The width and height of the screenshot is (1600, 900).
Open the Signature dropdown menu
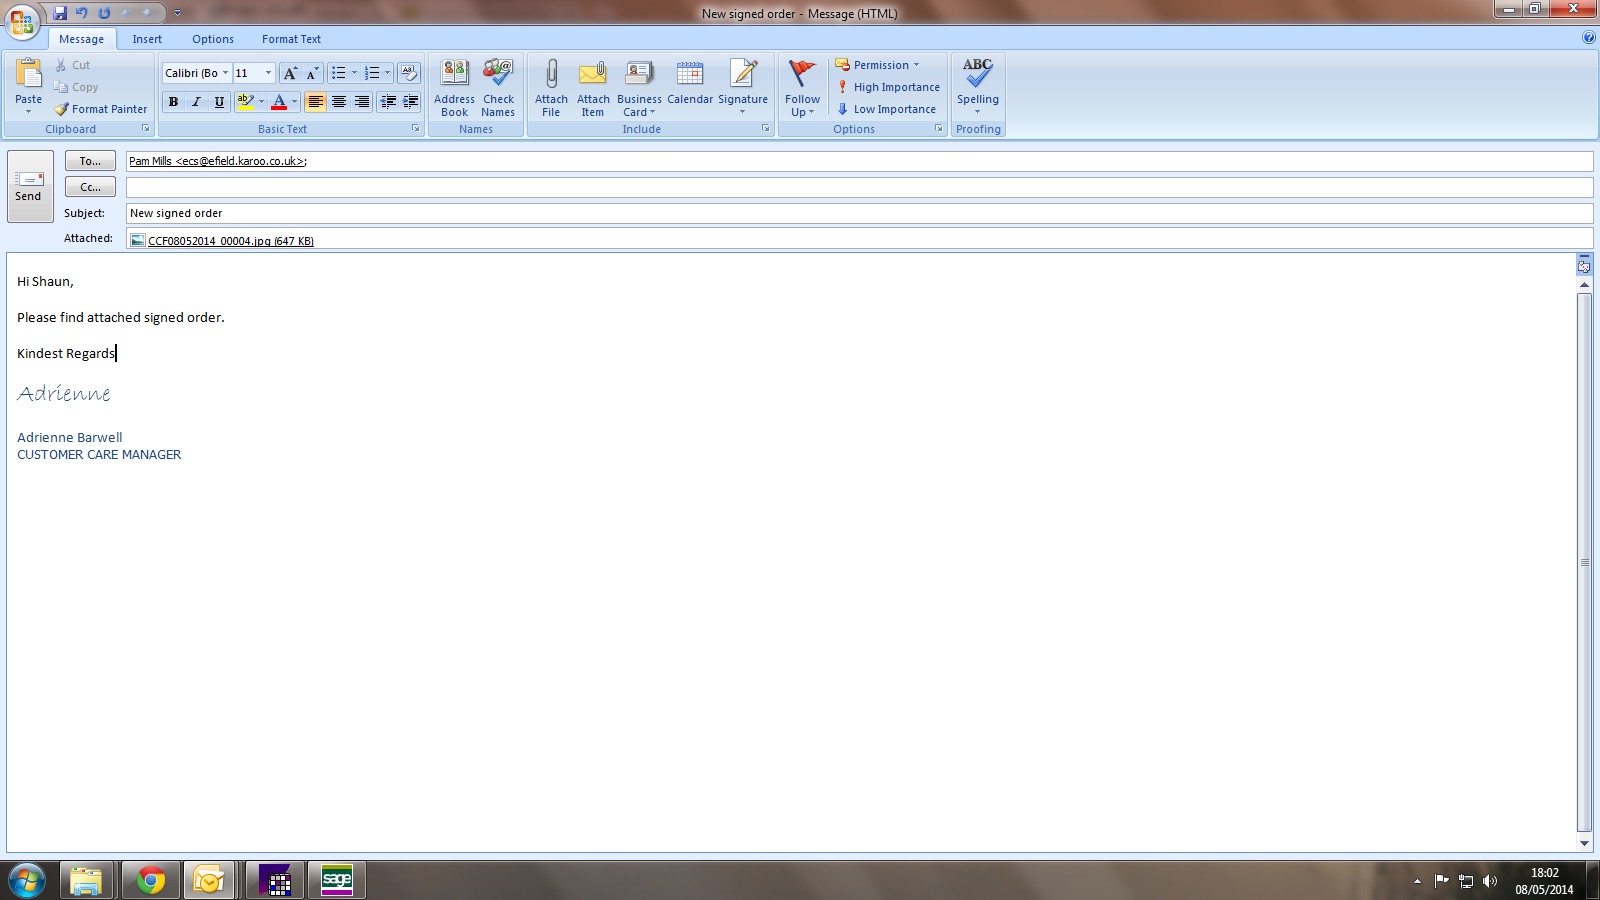click(x=743, y=88)
